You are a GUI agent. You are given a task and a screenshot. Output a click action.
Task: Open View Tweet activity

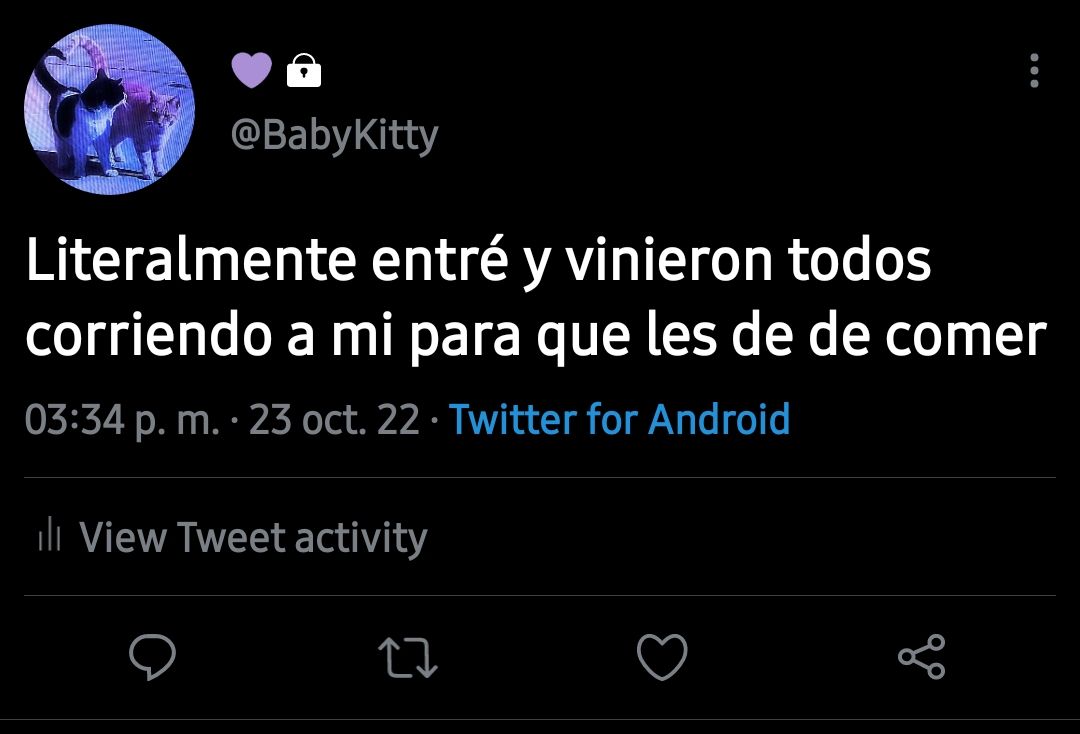(x=253, y=537)
